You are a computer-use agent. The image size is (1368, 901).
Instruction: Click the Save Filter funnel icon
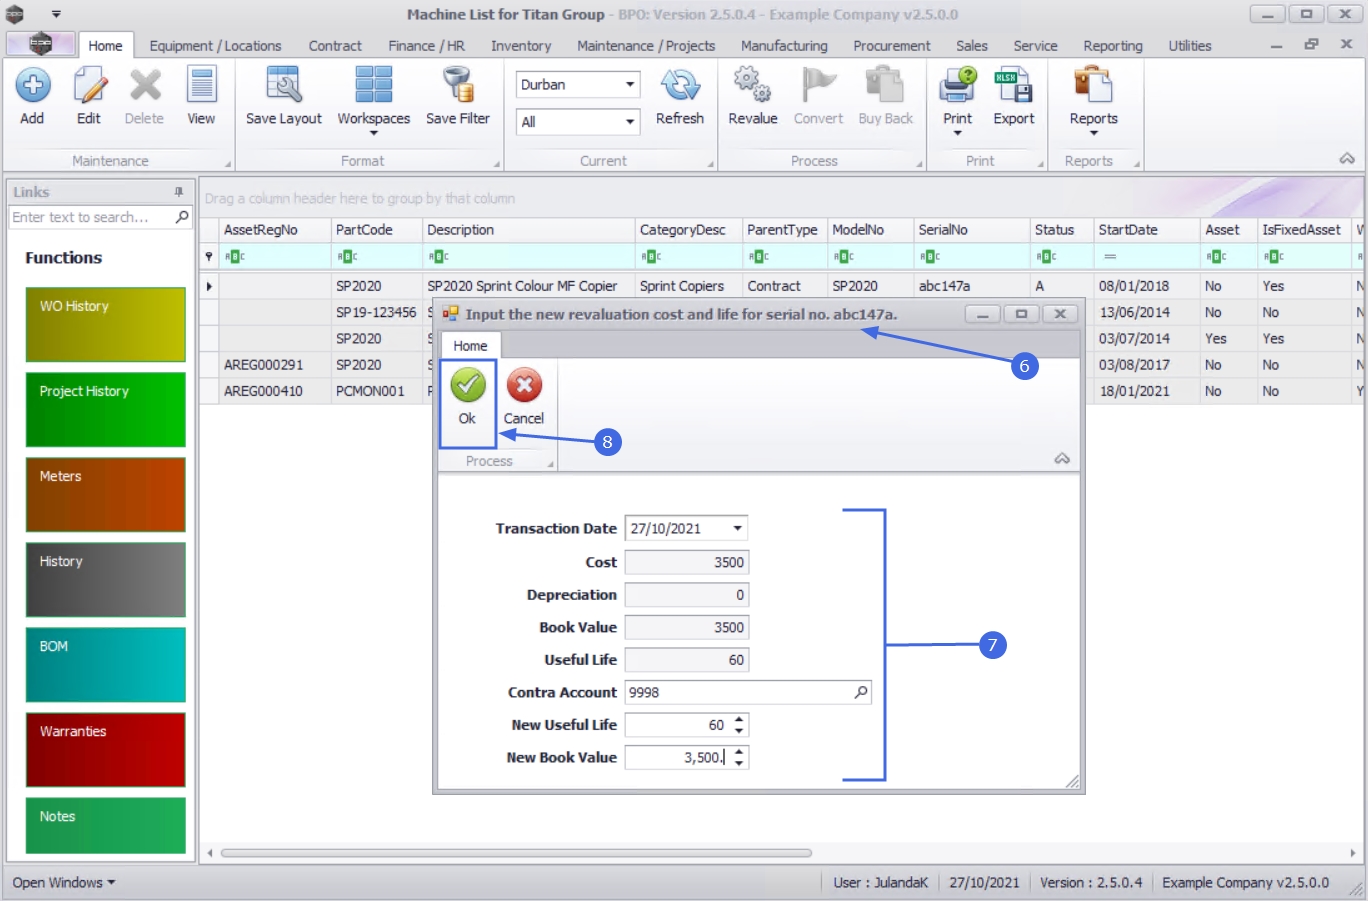(x=458, y=86)
